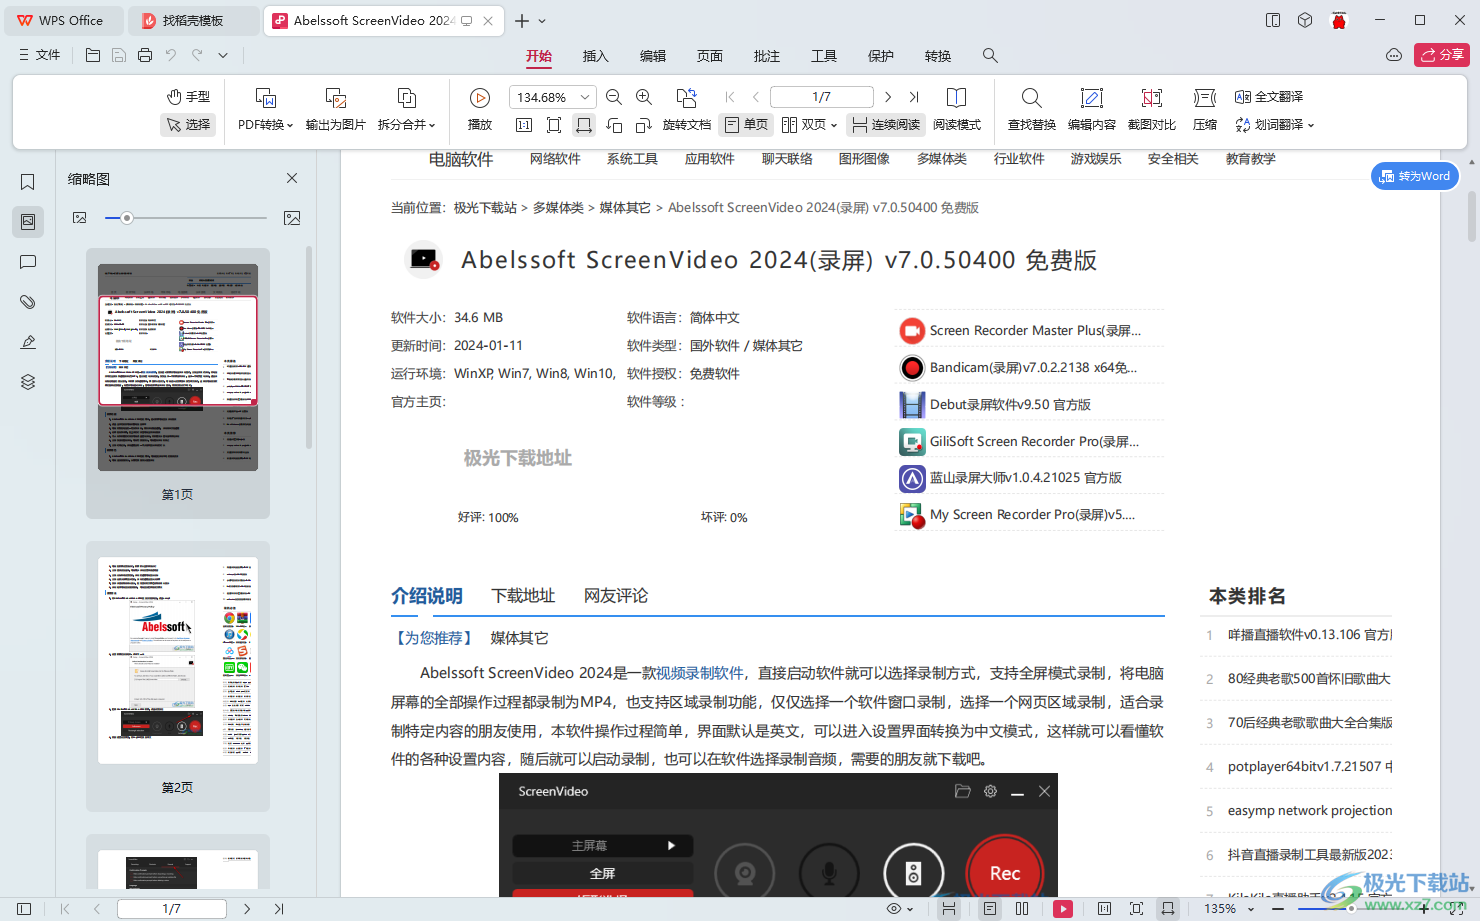
Task: Click the PDF convert tool icon
Action: 266,98
